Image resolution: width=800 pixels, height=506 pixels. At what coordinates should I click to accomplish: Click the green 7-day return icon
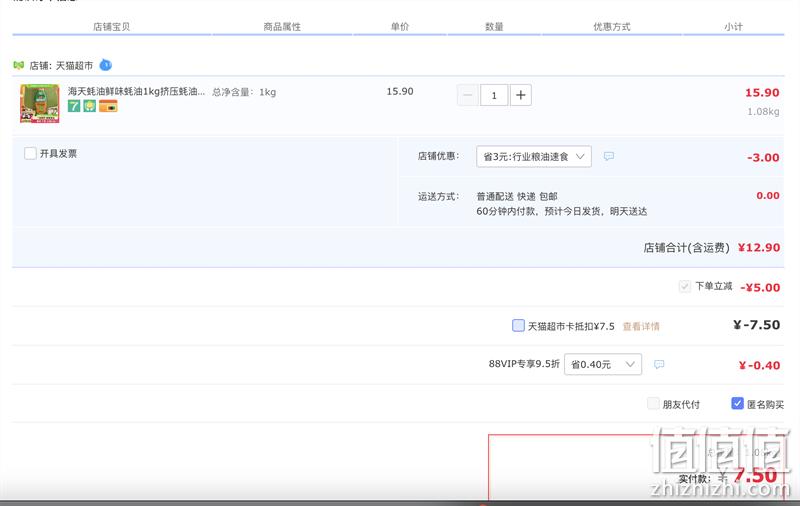point(74,106)
